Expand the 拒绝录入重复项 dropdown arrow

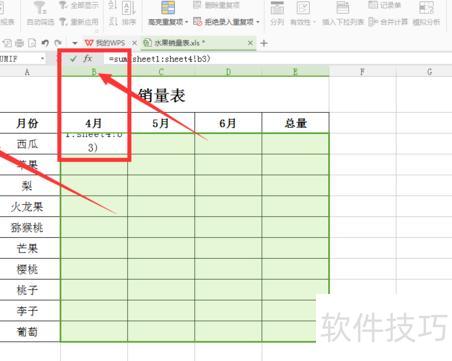point(258,22)
